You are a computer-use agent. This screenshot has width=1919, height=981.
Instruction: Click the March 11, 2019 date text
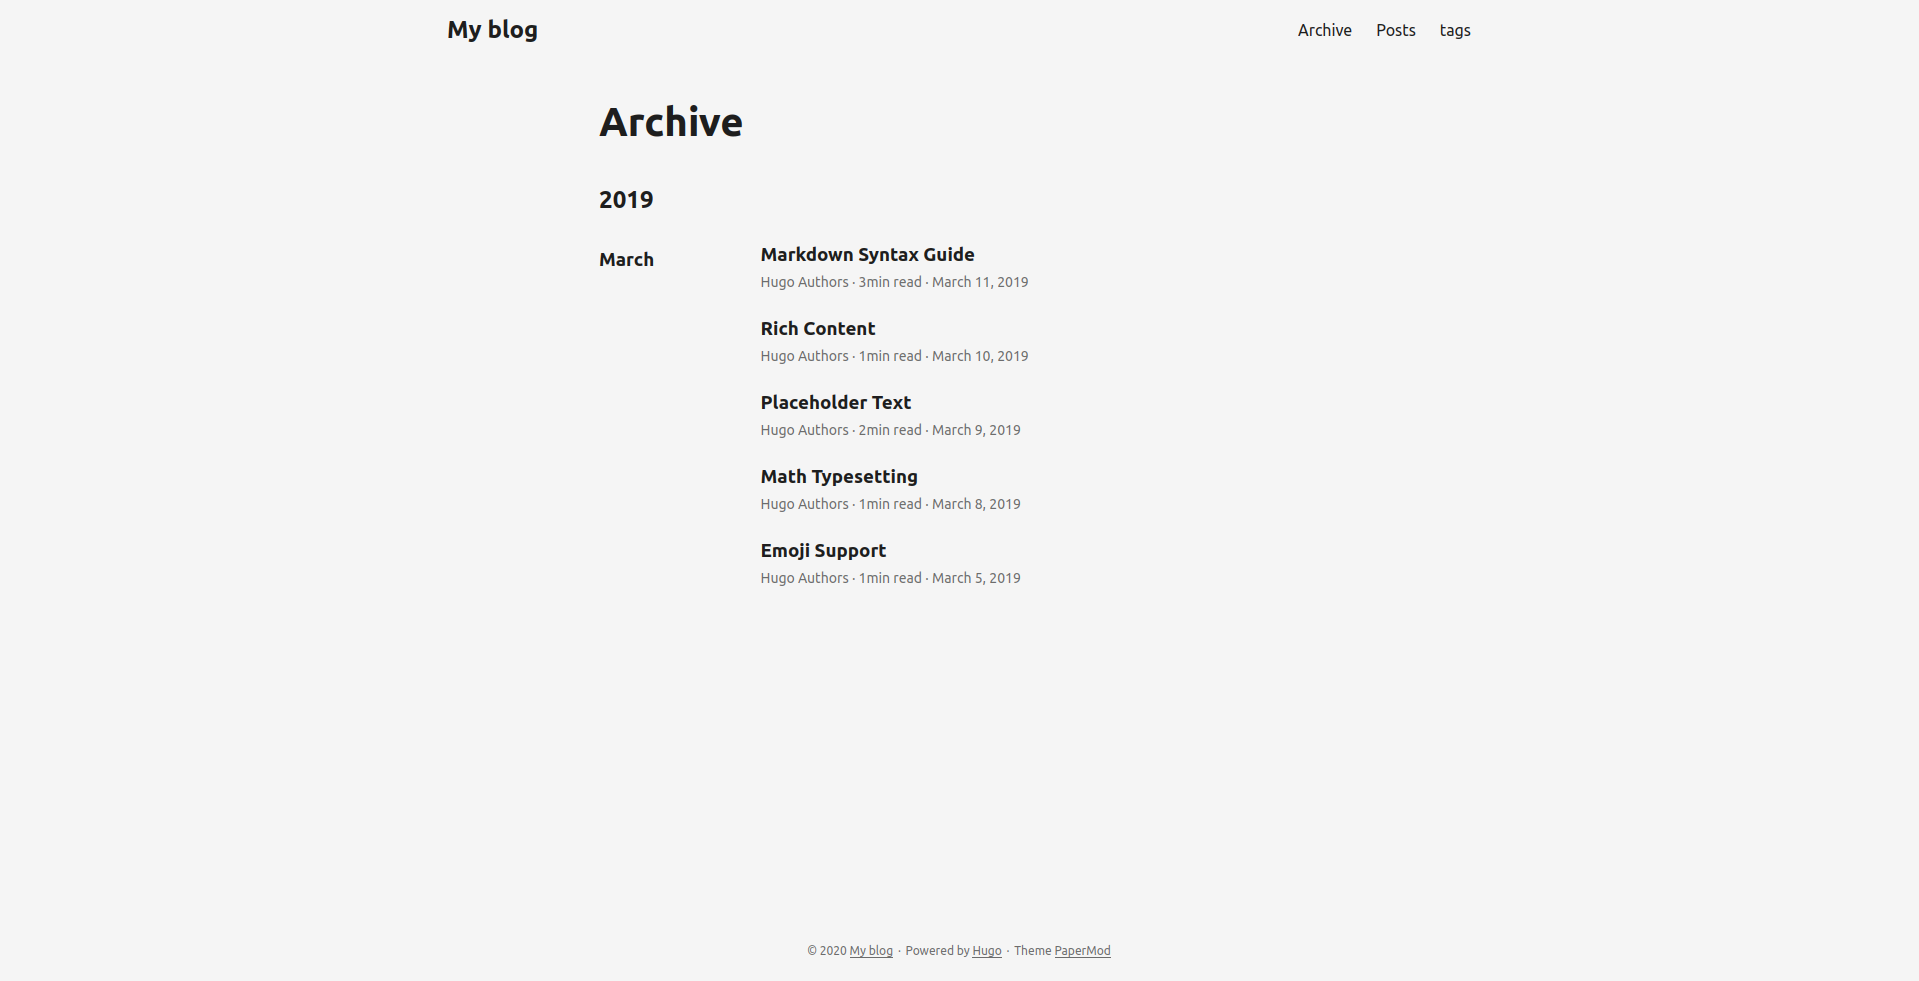[x=977, y=282]
